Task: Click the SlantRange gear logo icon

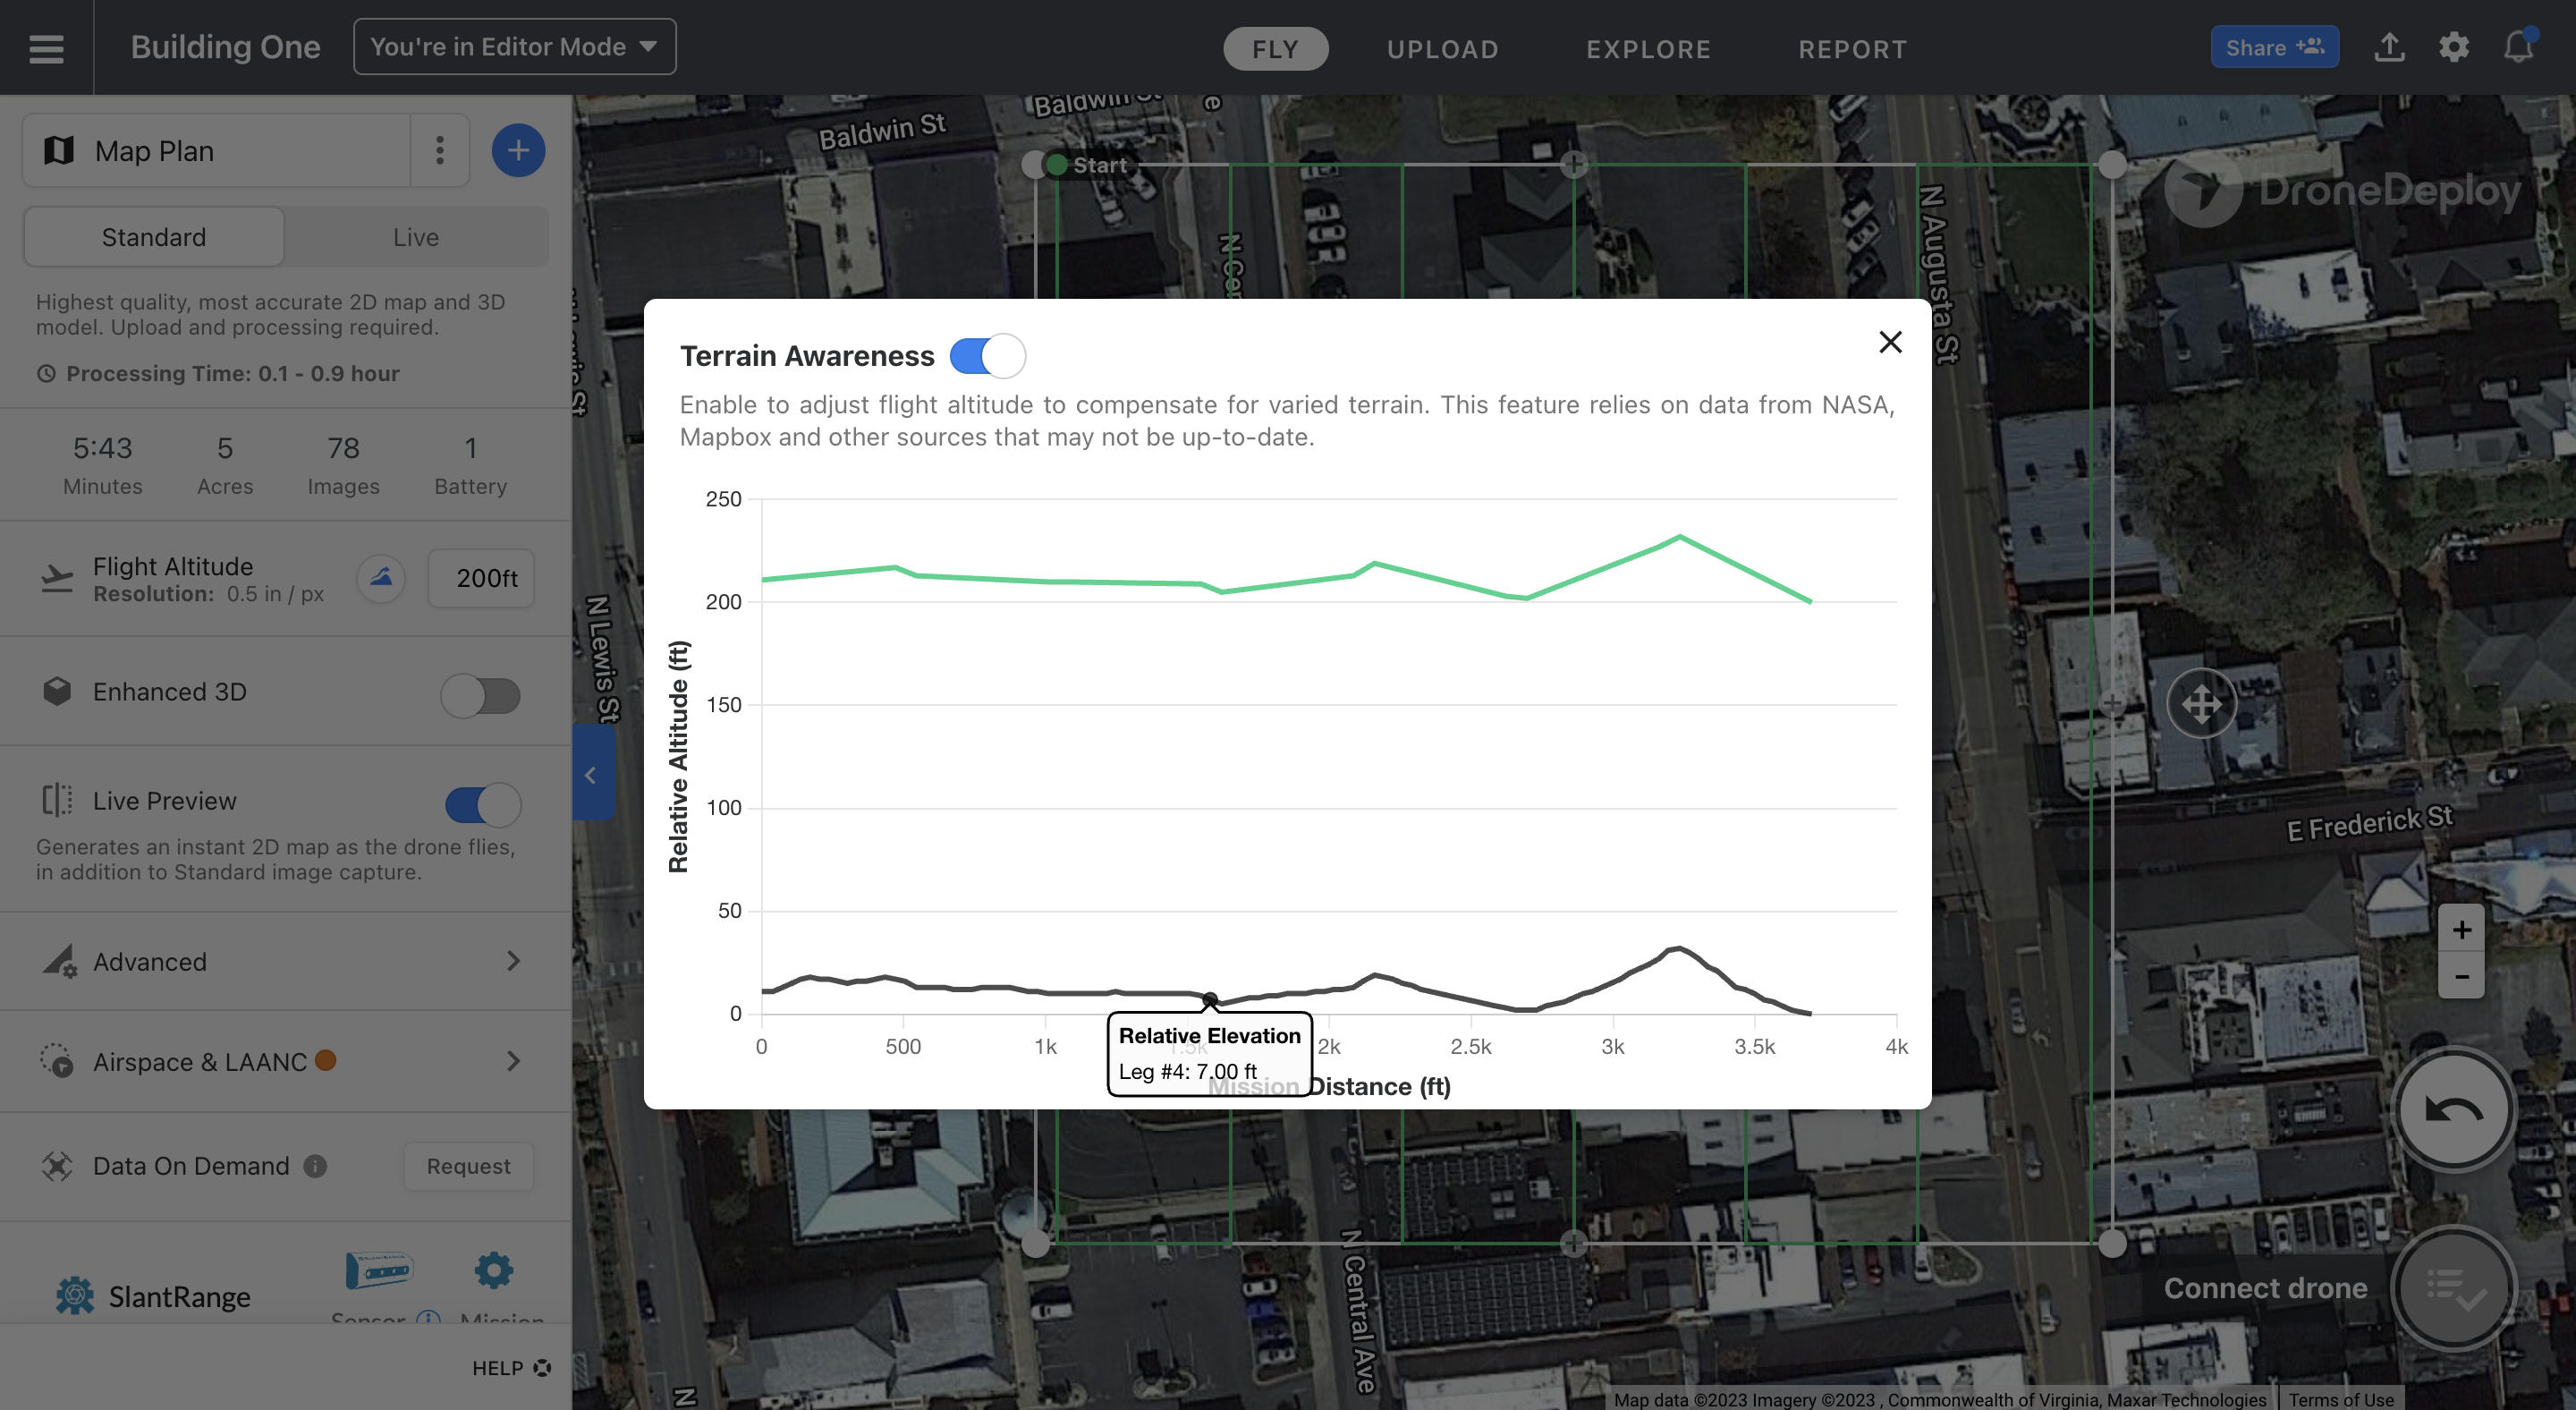Action: pos(75,1296)
